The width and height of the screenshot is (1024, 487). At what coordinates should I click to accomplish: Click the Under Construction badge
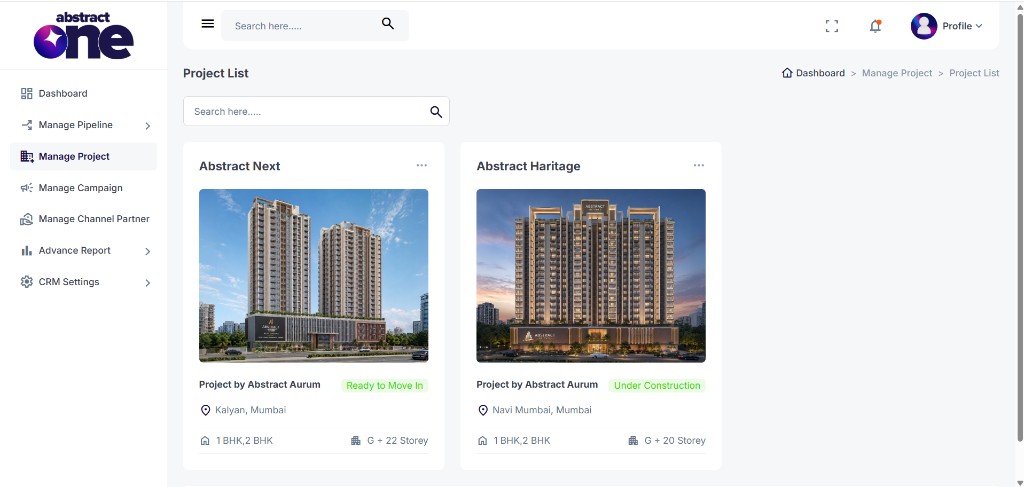[x=657, y=386]
